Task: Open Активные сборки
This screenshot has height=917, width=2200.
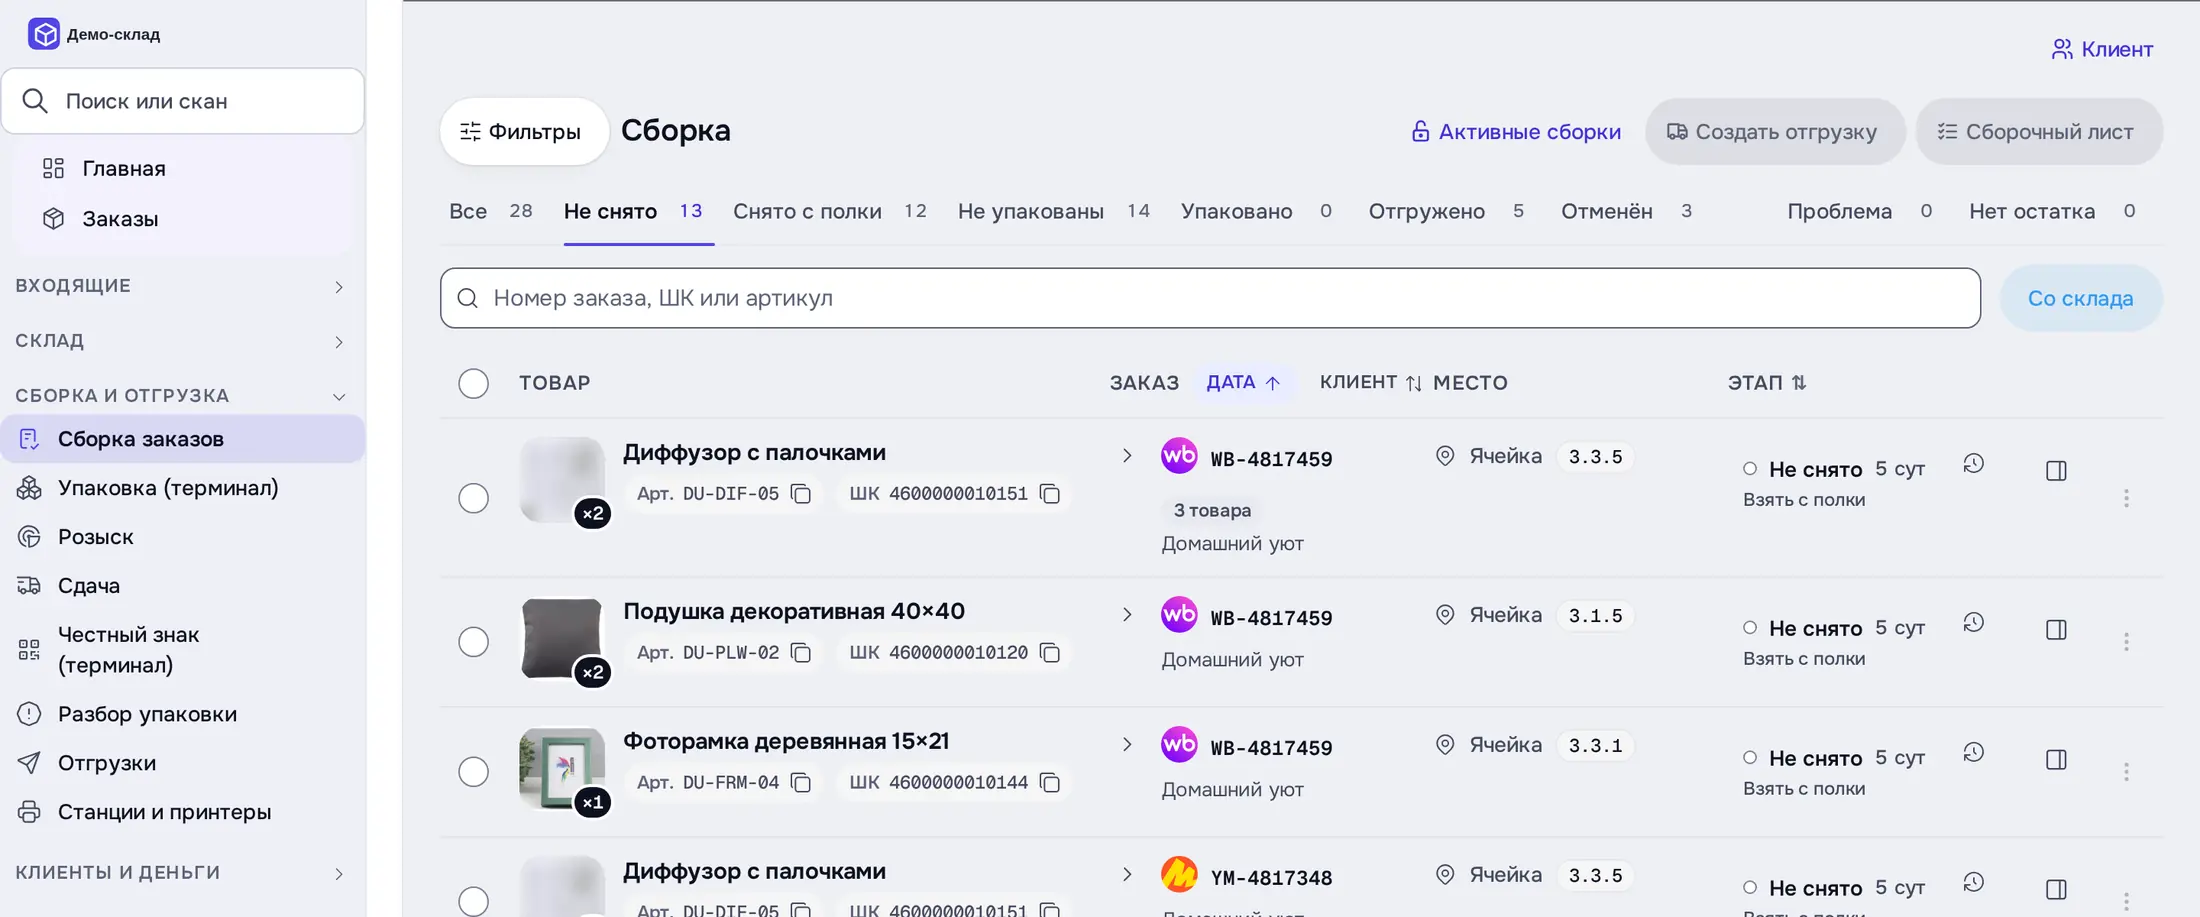Action: click(x=1515, y=132)
